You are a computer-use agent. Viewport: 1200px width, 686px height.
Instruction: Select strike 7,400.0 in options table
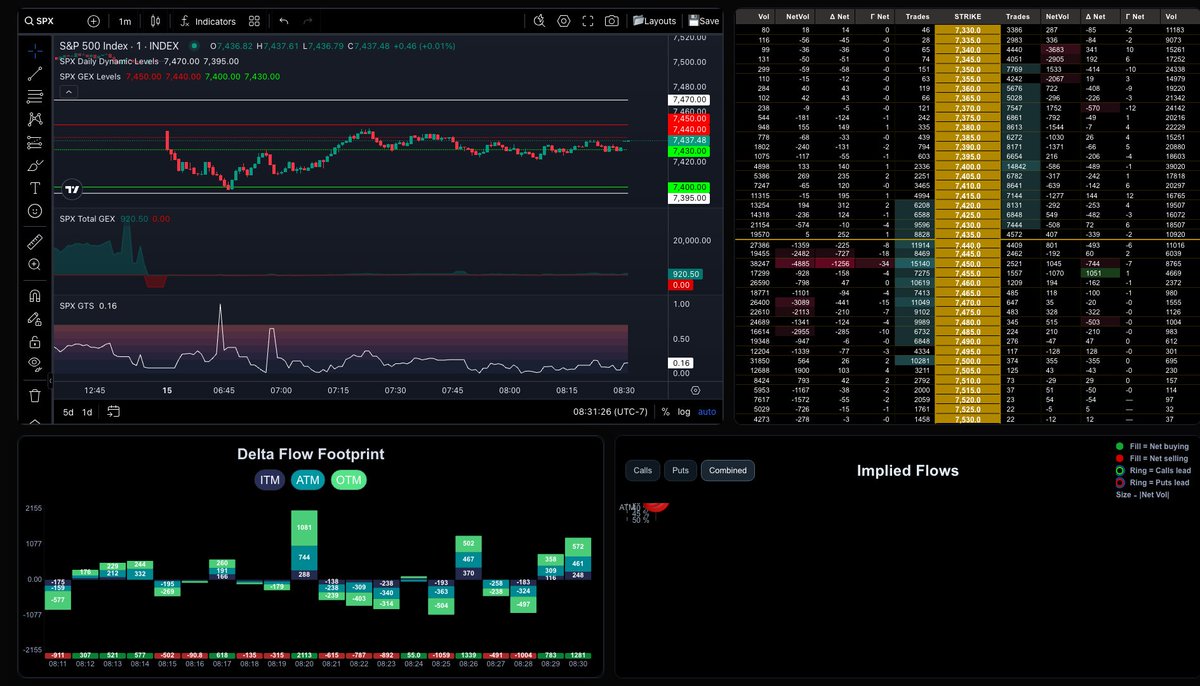tap(967, 166)
